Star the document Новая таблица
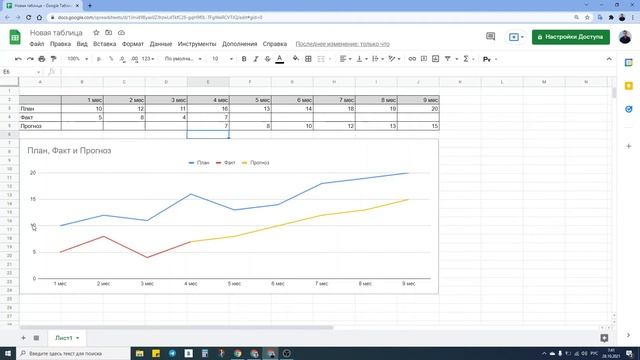This screenshot has height=360, width=640. [96, 33]
